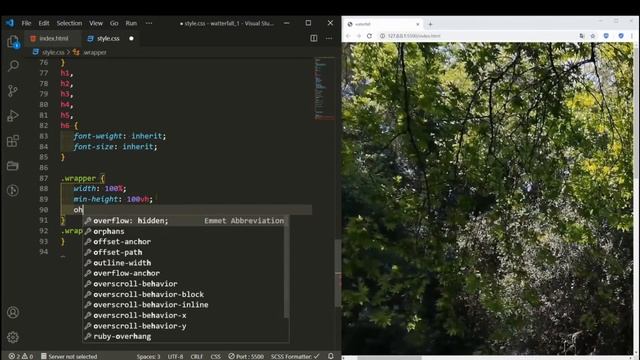Image resolution: width=640 pixels, height=360 pixels.
Task: Open the Manage gear in activity bar
Action: click(13, 337)
